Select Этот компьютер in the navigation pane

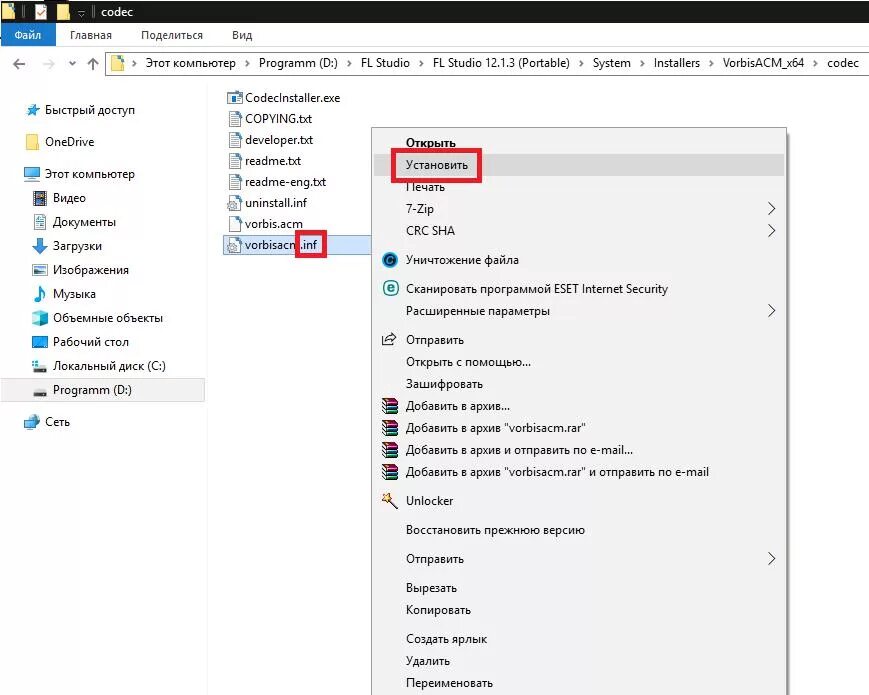coord(80,174)
